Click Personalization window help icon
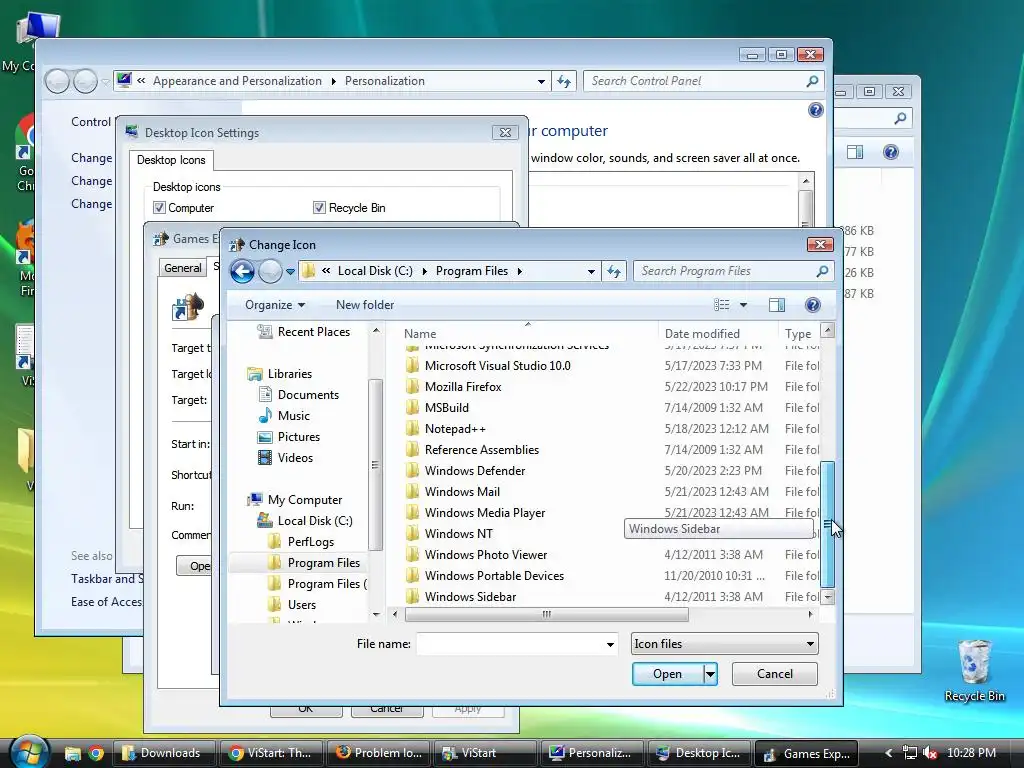This screenshot has height=768, width=1024. click(x=816, y=110)
